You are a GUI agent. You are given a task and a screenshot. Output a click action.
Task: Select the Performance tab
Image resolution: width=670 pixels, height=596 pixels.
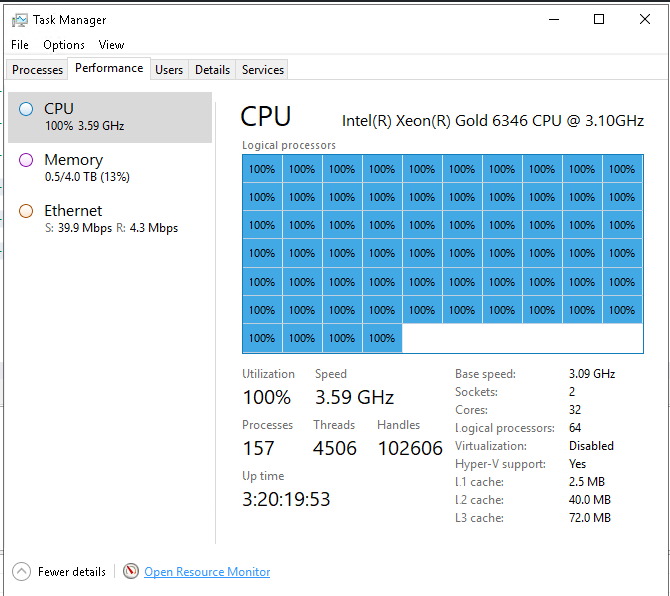pyautogui.click(x=109, y=68)
